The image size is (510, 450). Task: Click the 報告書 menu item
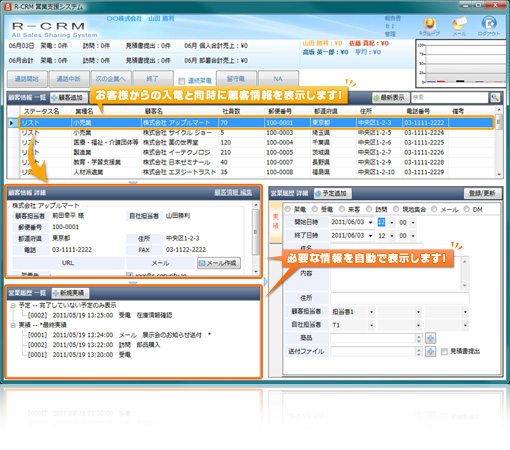393,19
